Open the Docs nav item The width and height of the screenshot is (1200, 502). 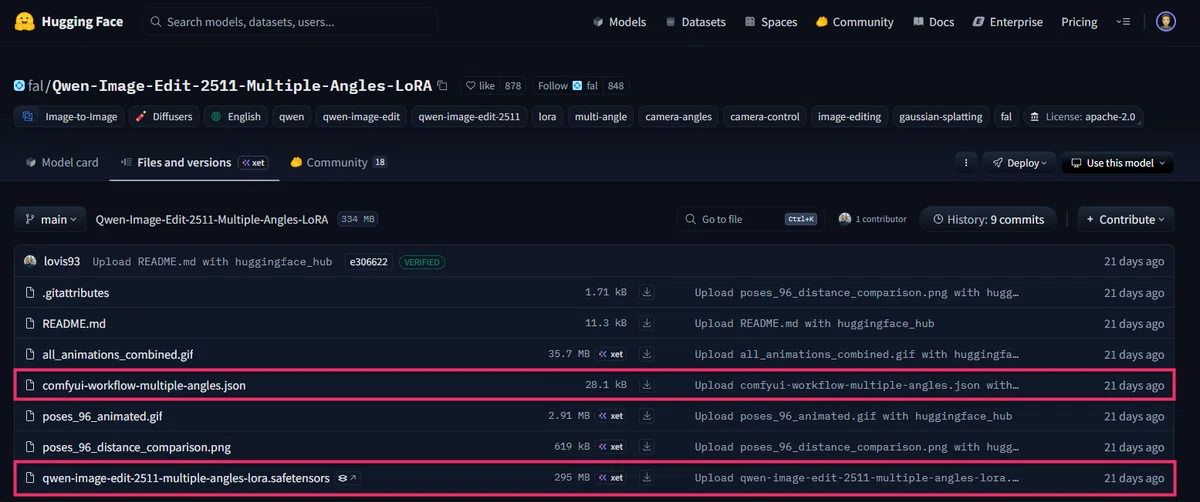[x=932, y=22]
